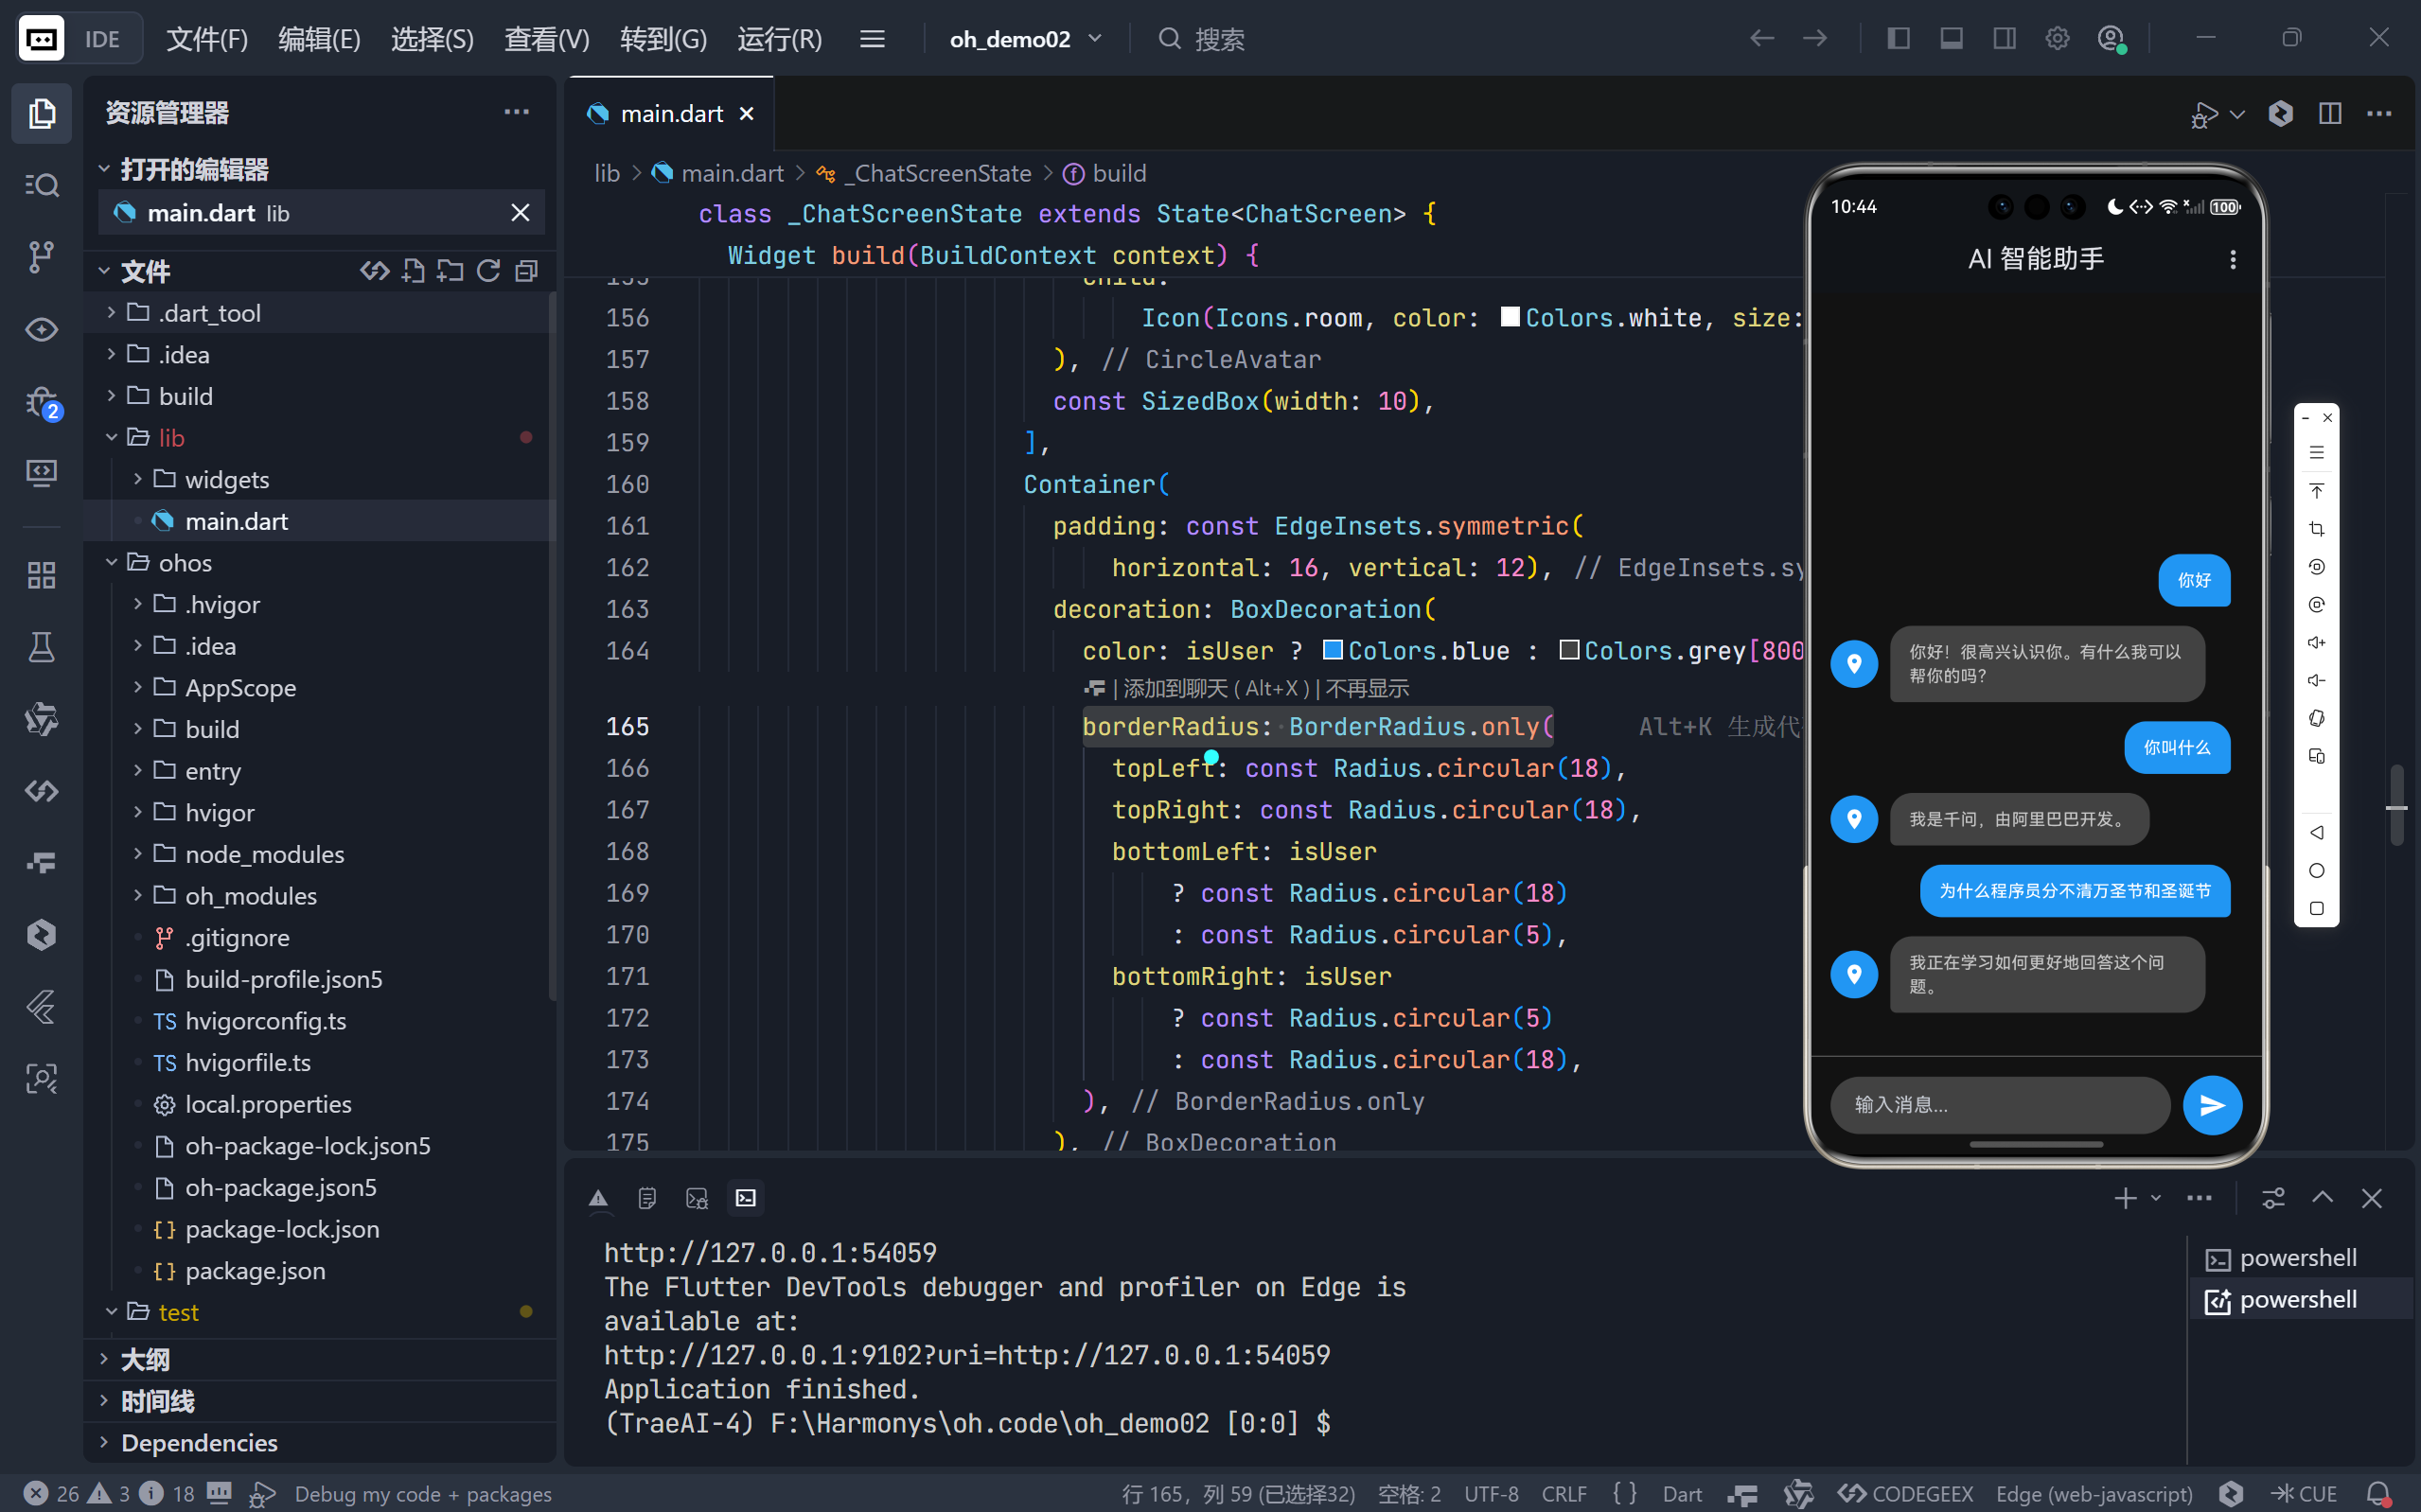Toggle the secondary sidebar layout icon
The width and height of the screenshot is (2421, 1512).
pyautogui.click(x=2004, y=39)
